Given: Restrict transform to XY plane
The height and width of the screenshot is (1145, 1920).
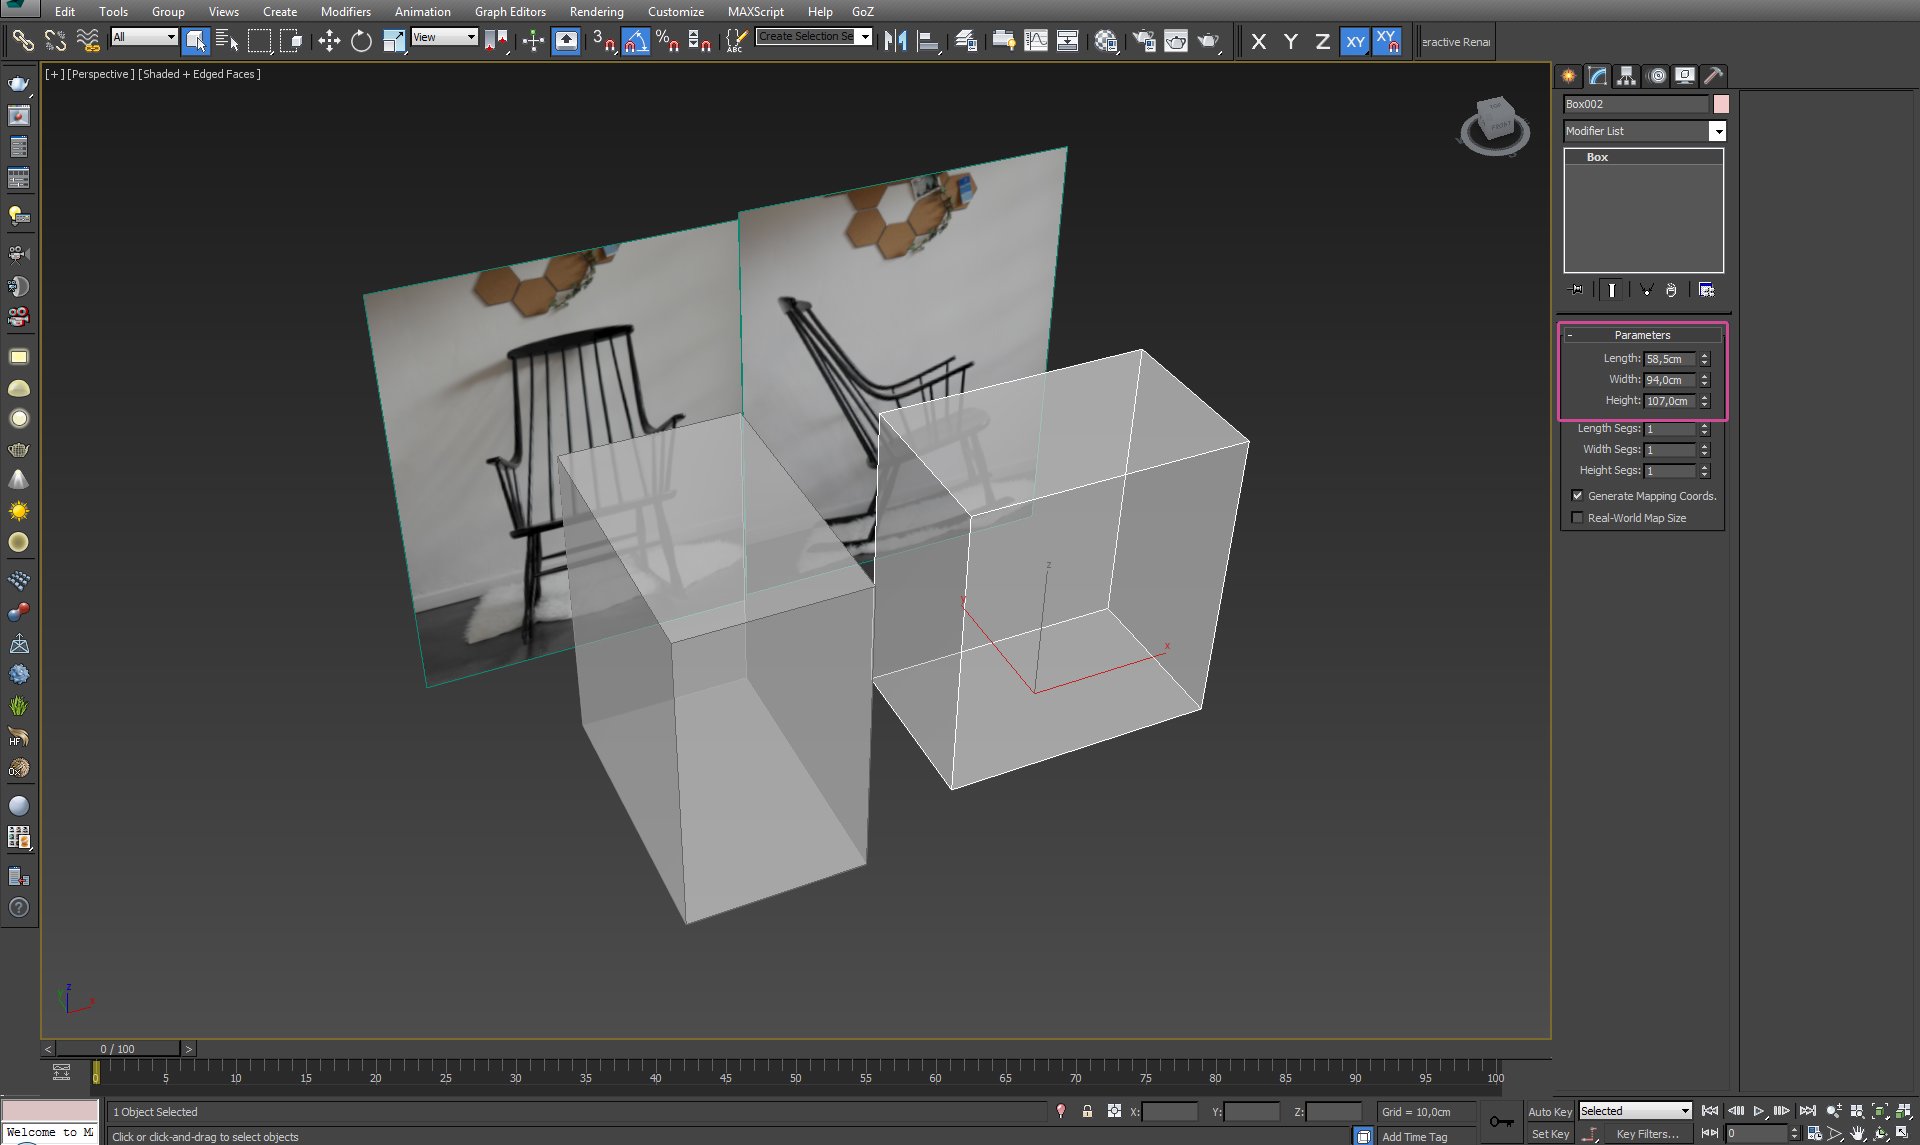Looking at the screenshot, I should click(x=1354, y=41).
